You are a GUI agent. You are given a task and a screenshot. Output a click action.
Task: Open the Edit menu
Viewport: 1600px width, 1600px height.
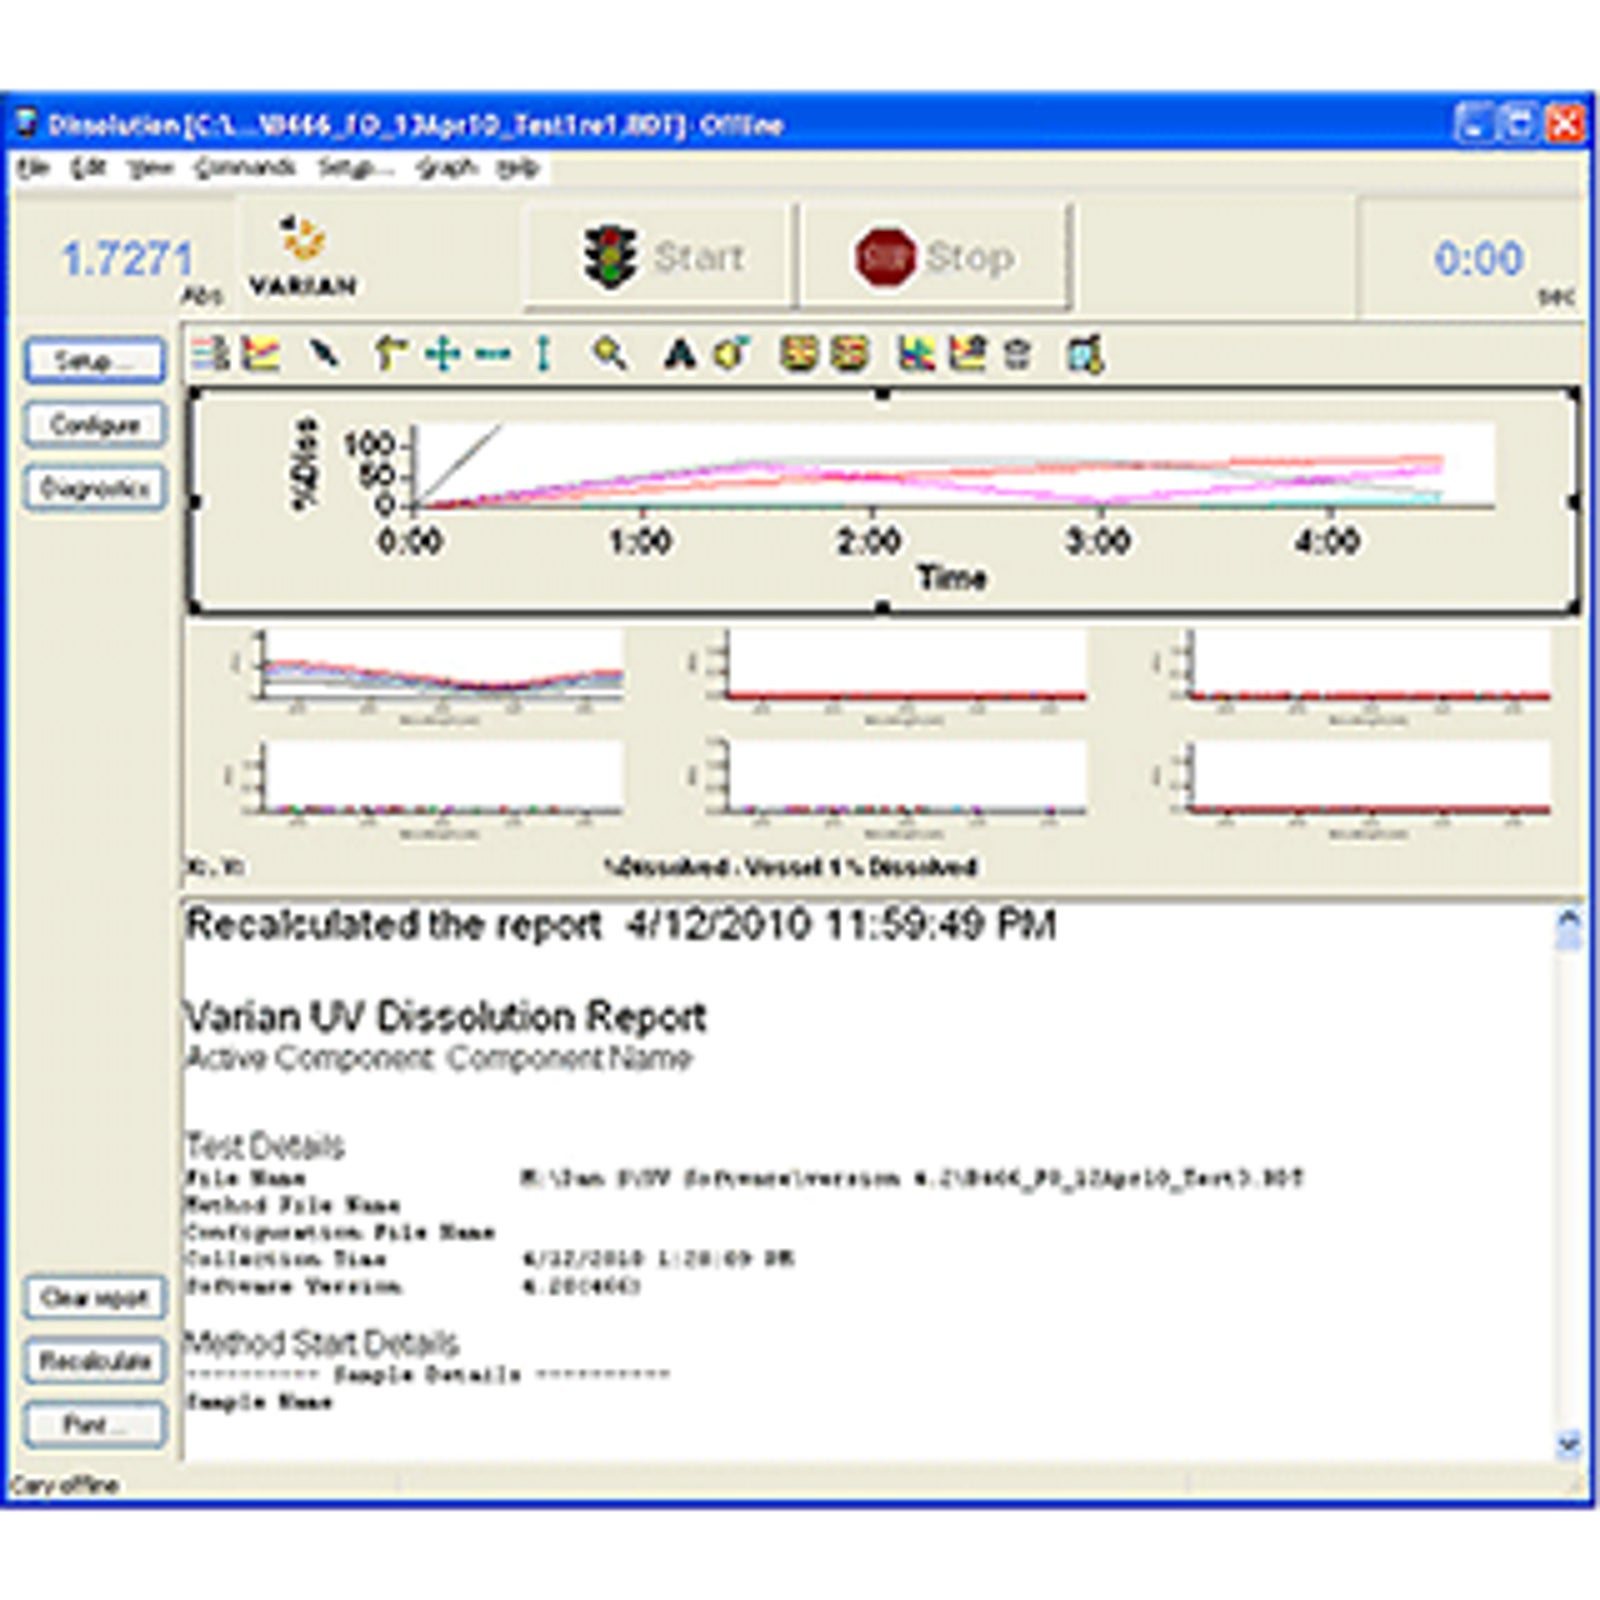(x=88, y=168)
